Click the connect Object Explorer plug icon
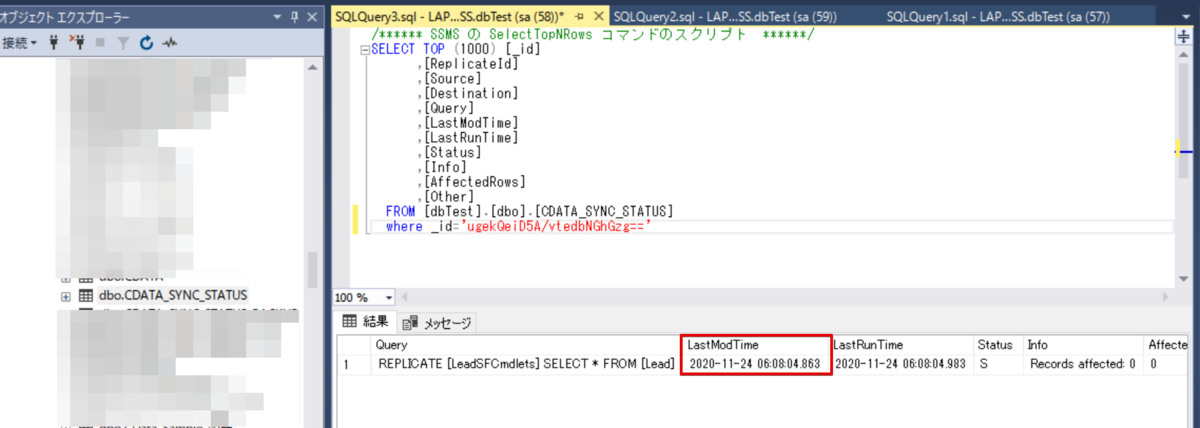This screenshot has width=1200, height=428. point(54,43)
